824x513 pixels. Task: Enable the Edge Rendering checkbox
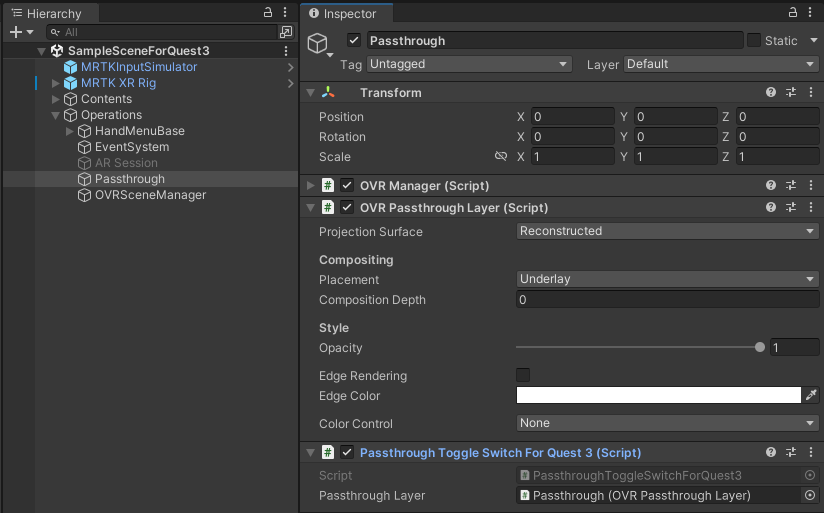pyautogui.click(x=523, y=376)
